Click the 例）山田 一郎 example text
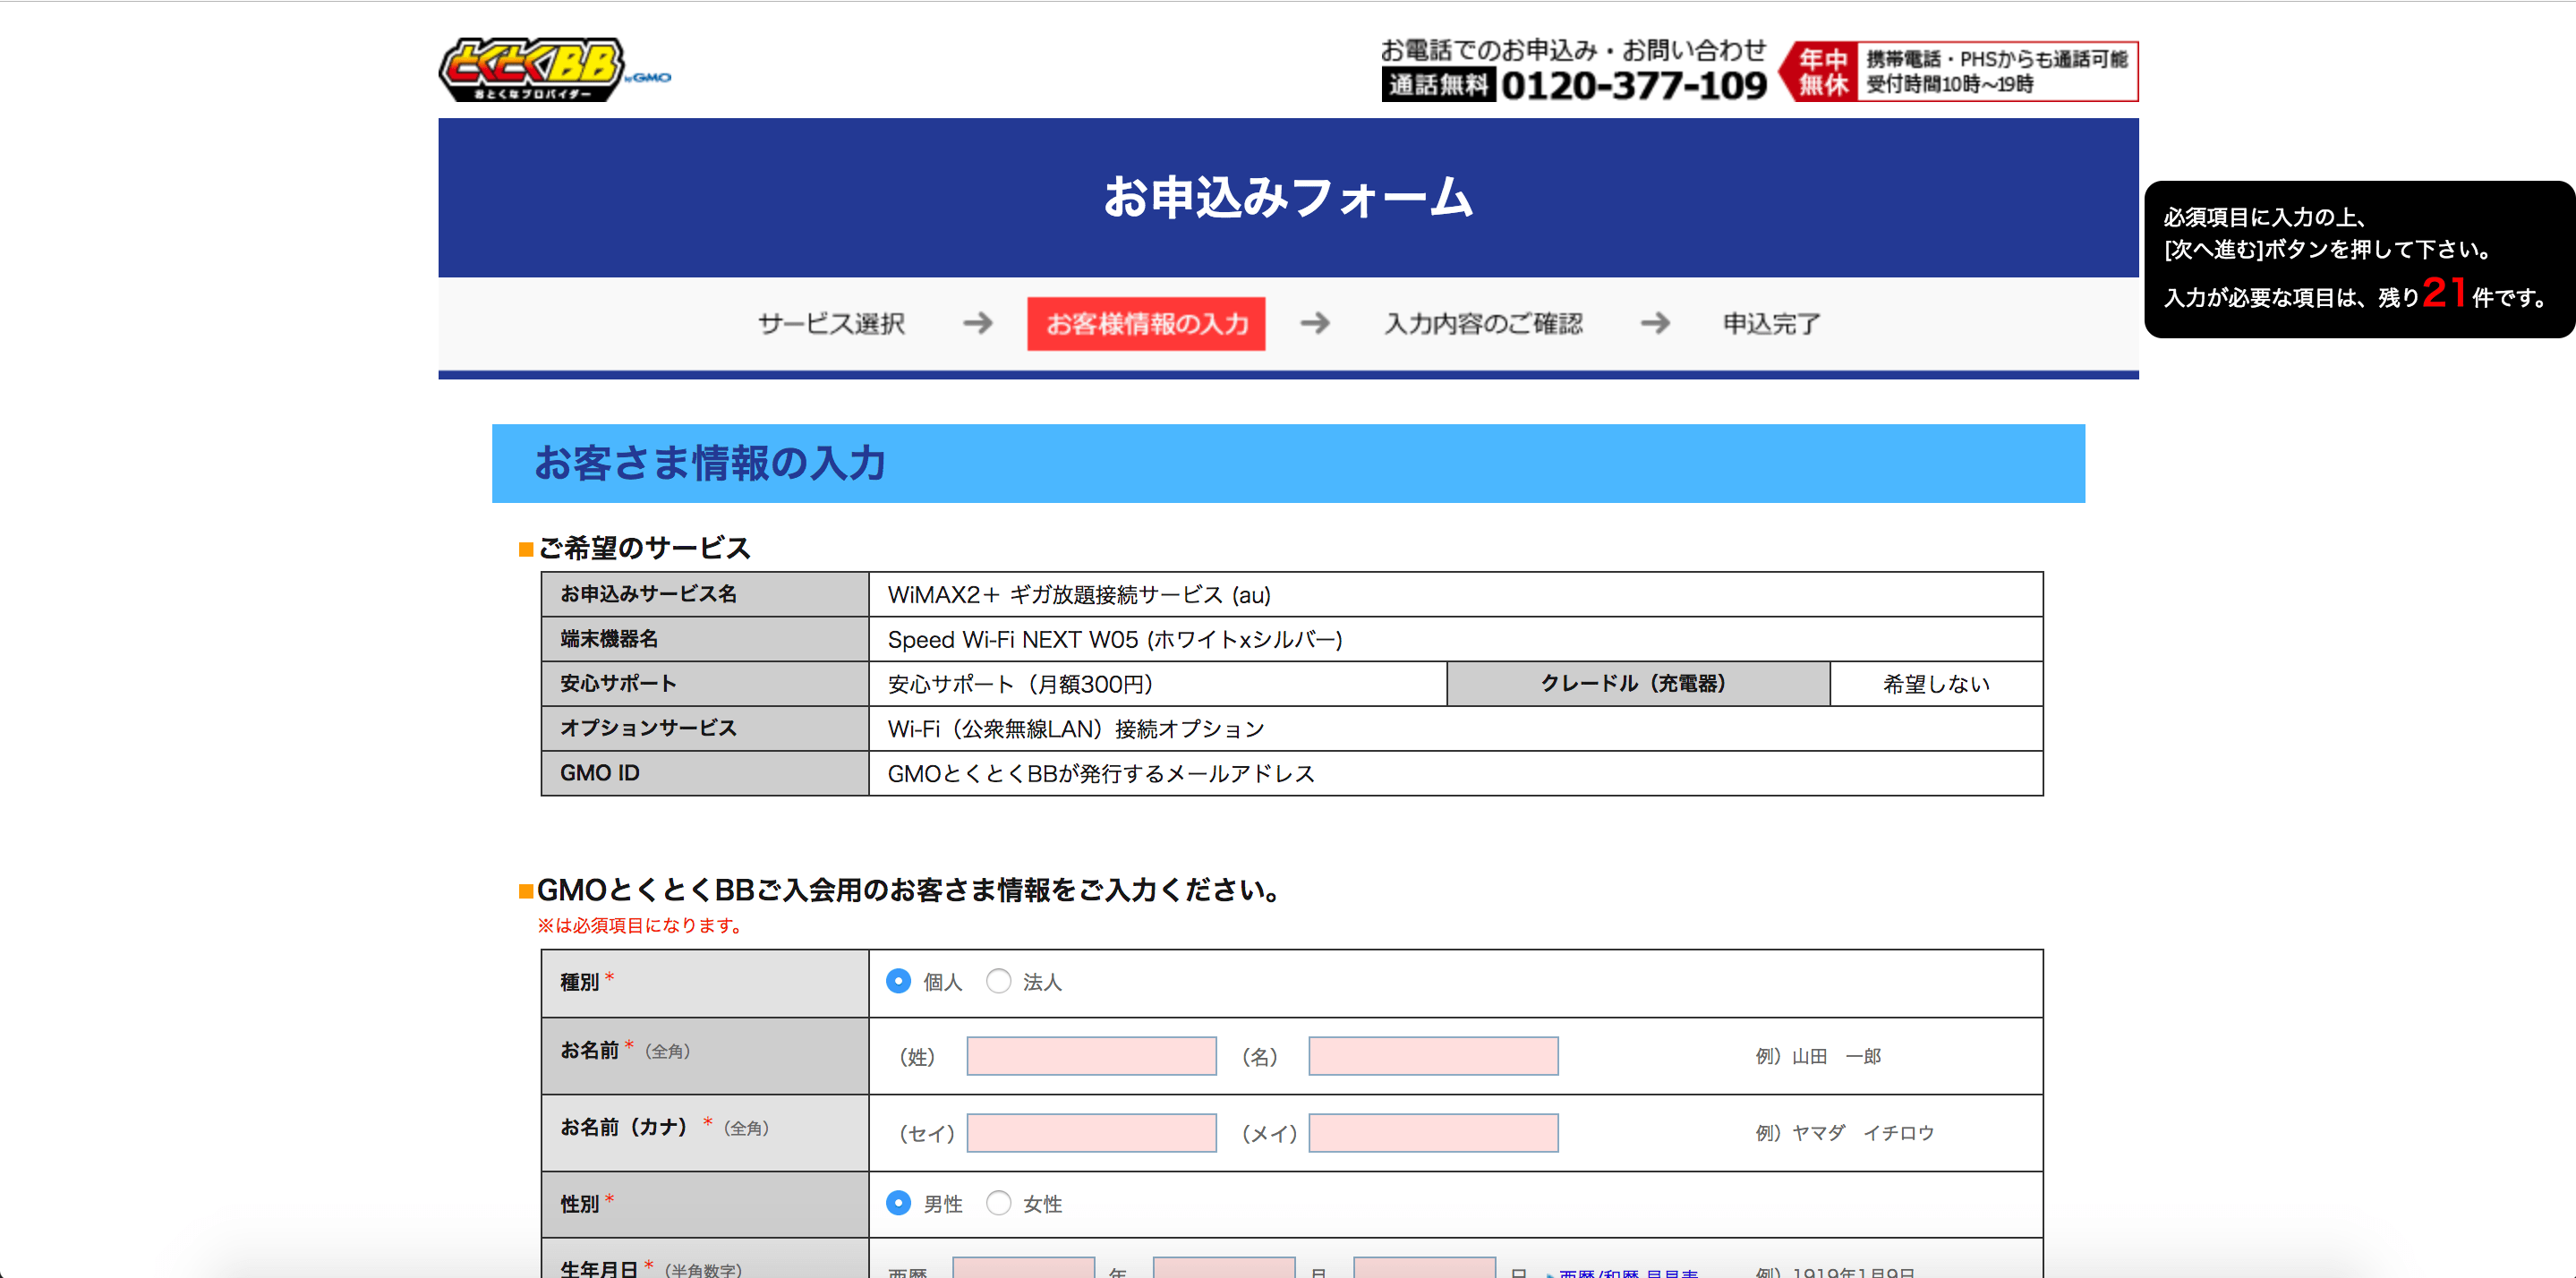This screenshot has height=1278, width=2576. 1817,1056
